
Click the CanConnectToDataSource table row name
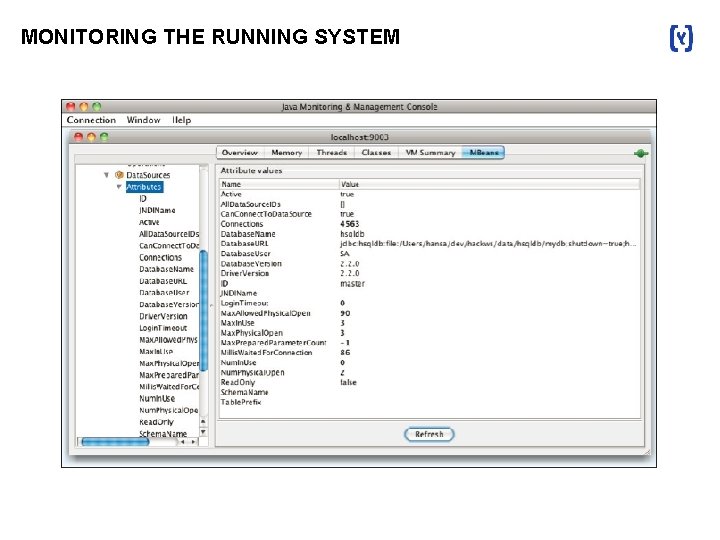pyautogui.click(x=266, y=214)
